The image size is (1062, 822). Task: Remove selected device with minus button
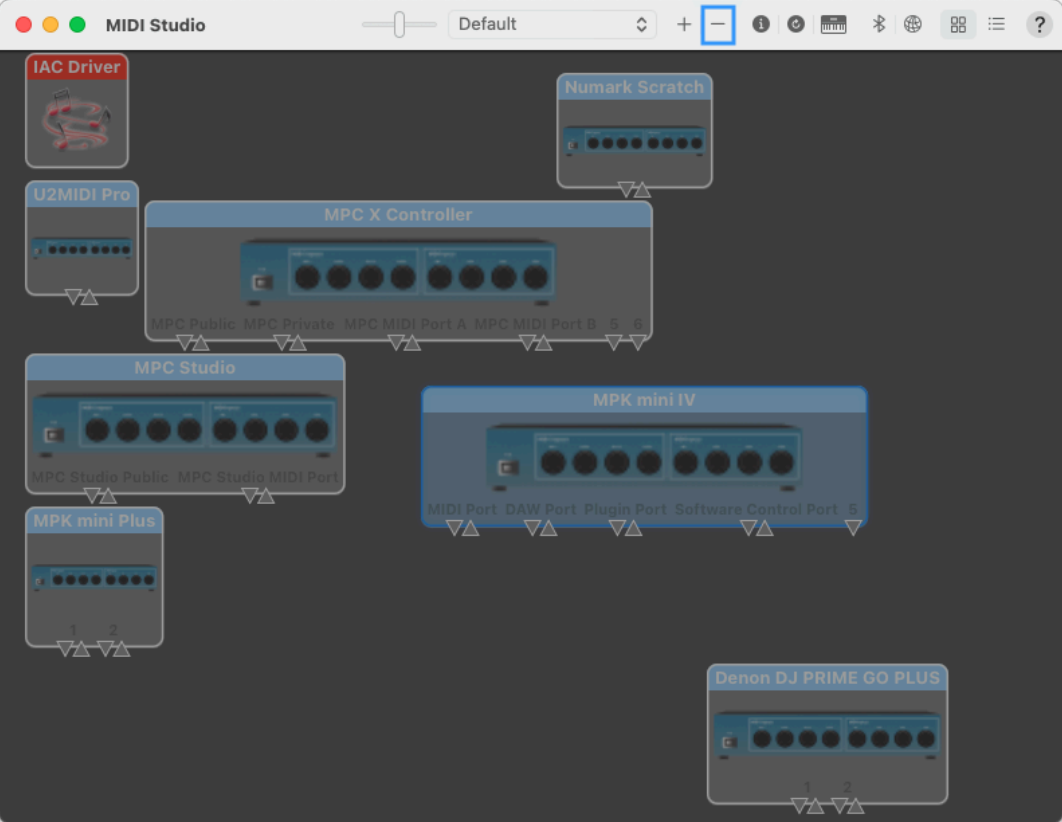click(718, 24)
